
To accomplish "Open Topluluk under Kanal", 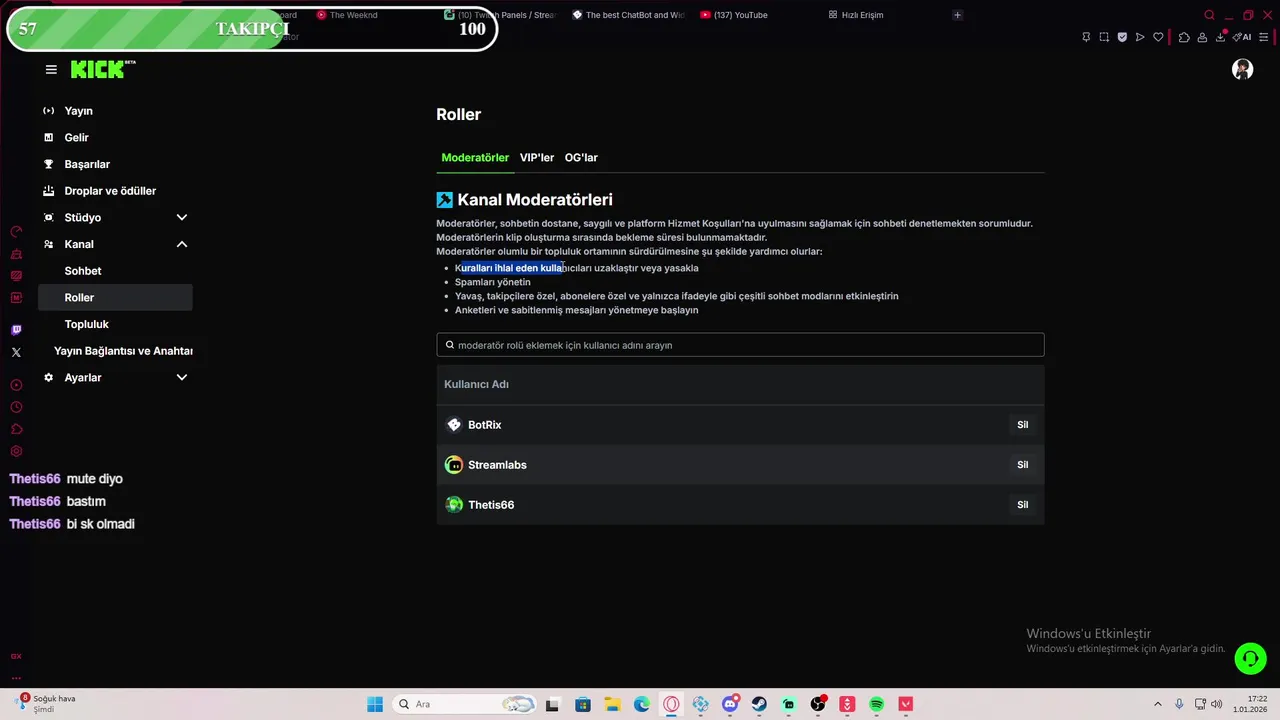I will point(115,324).
